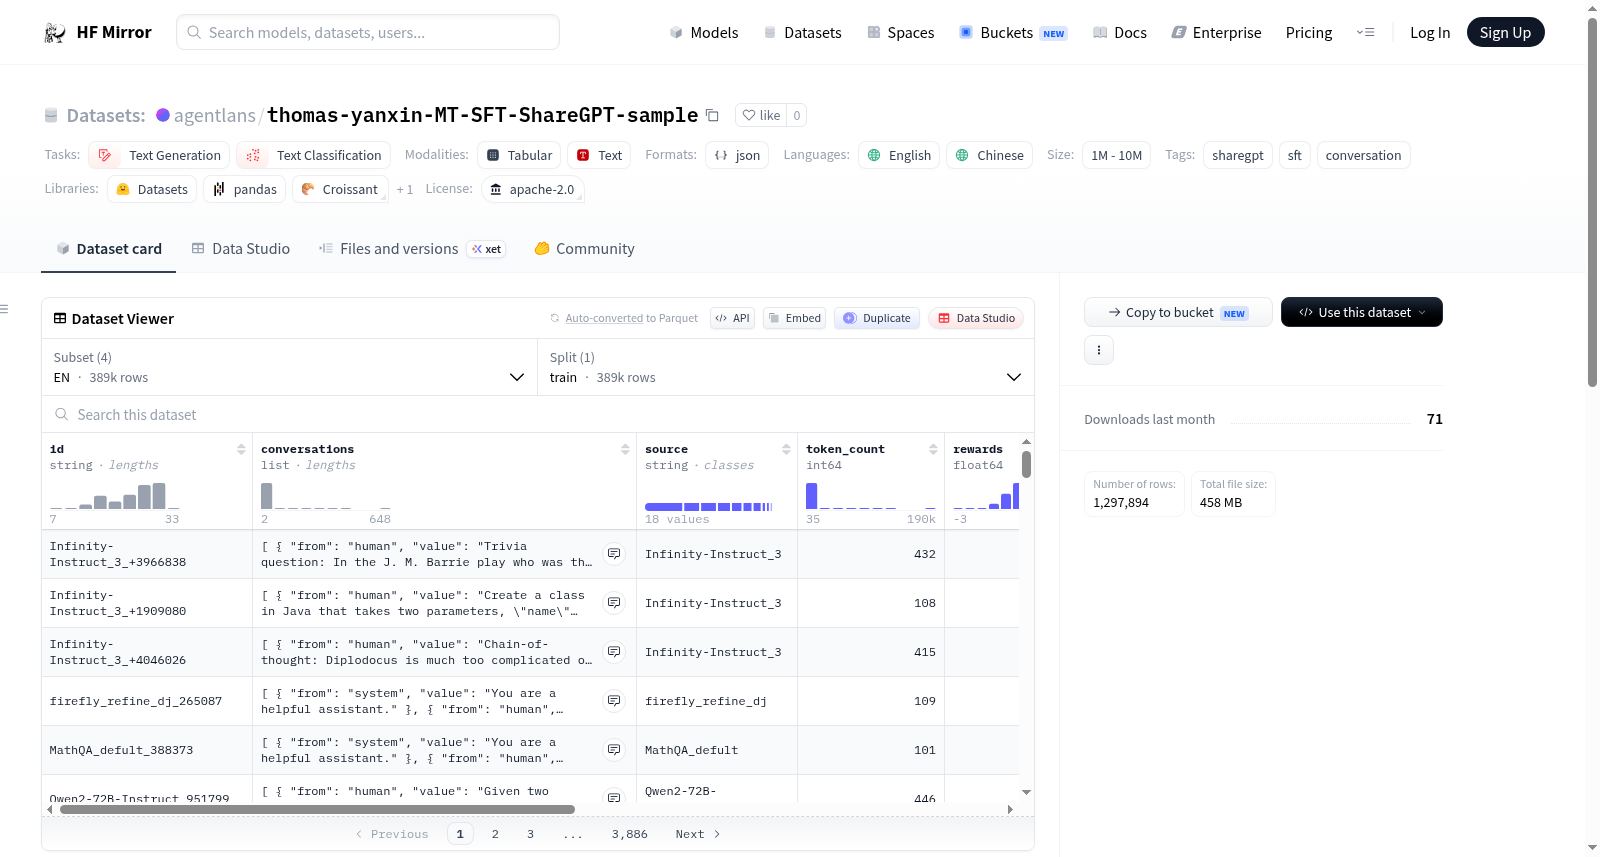Expand the Split train dropdown

(785, 367)
